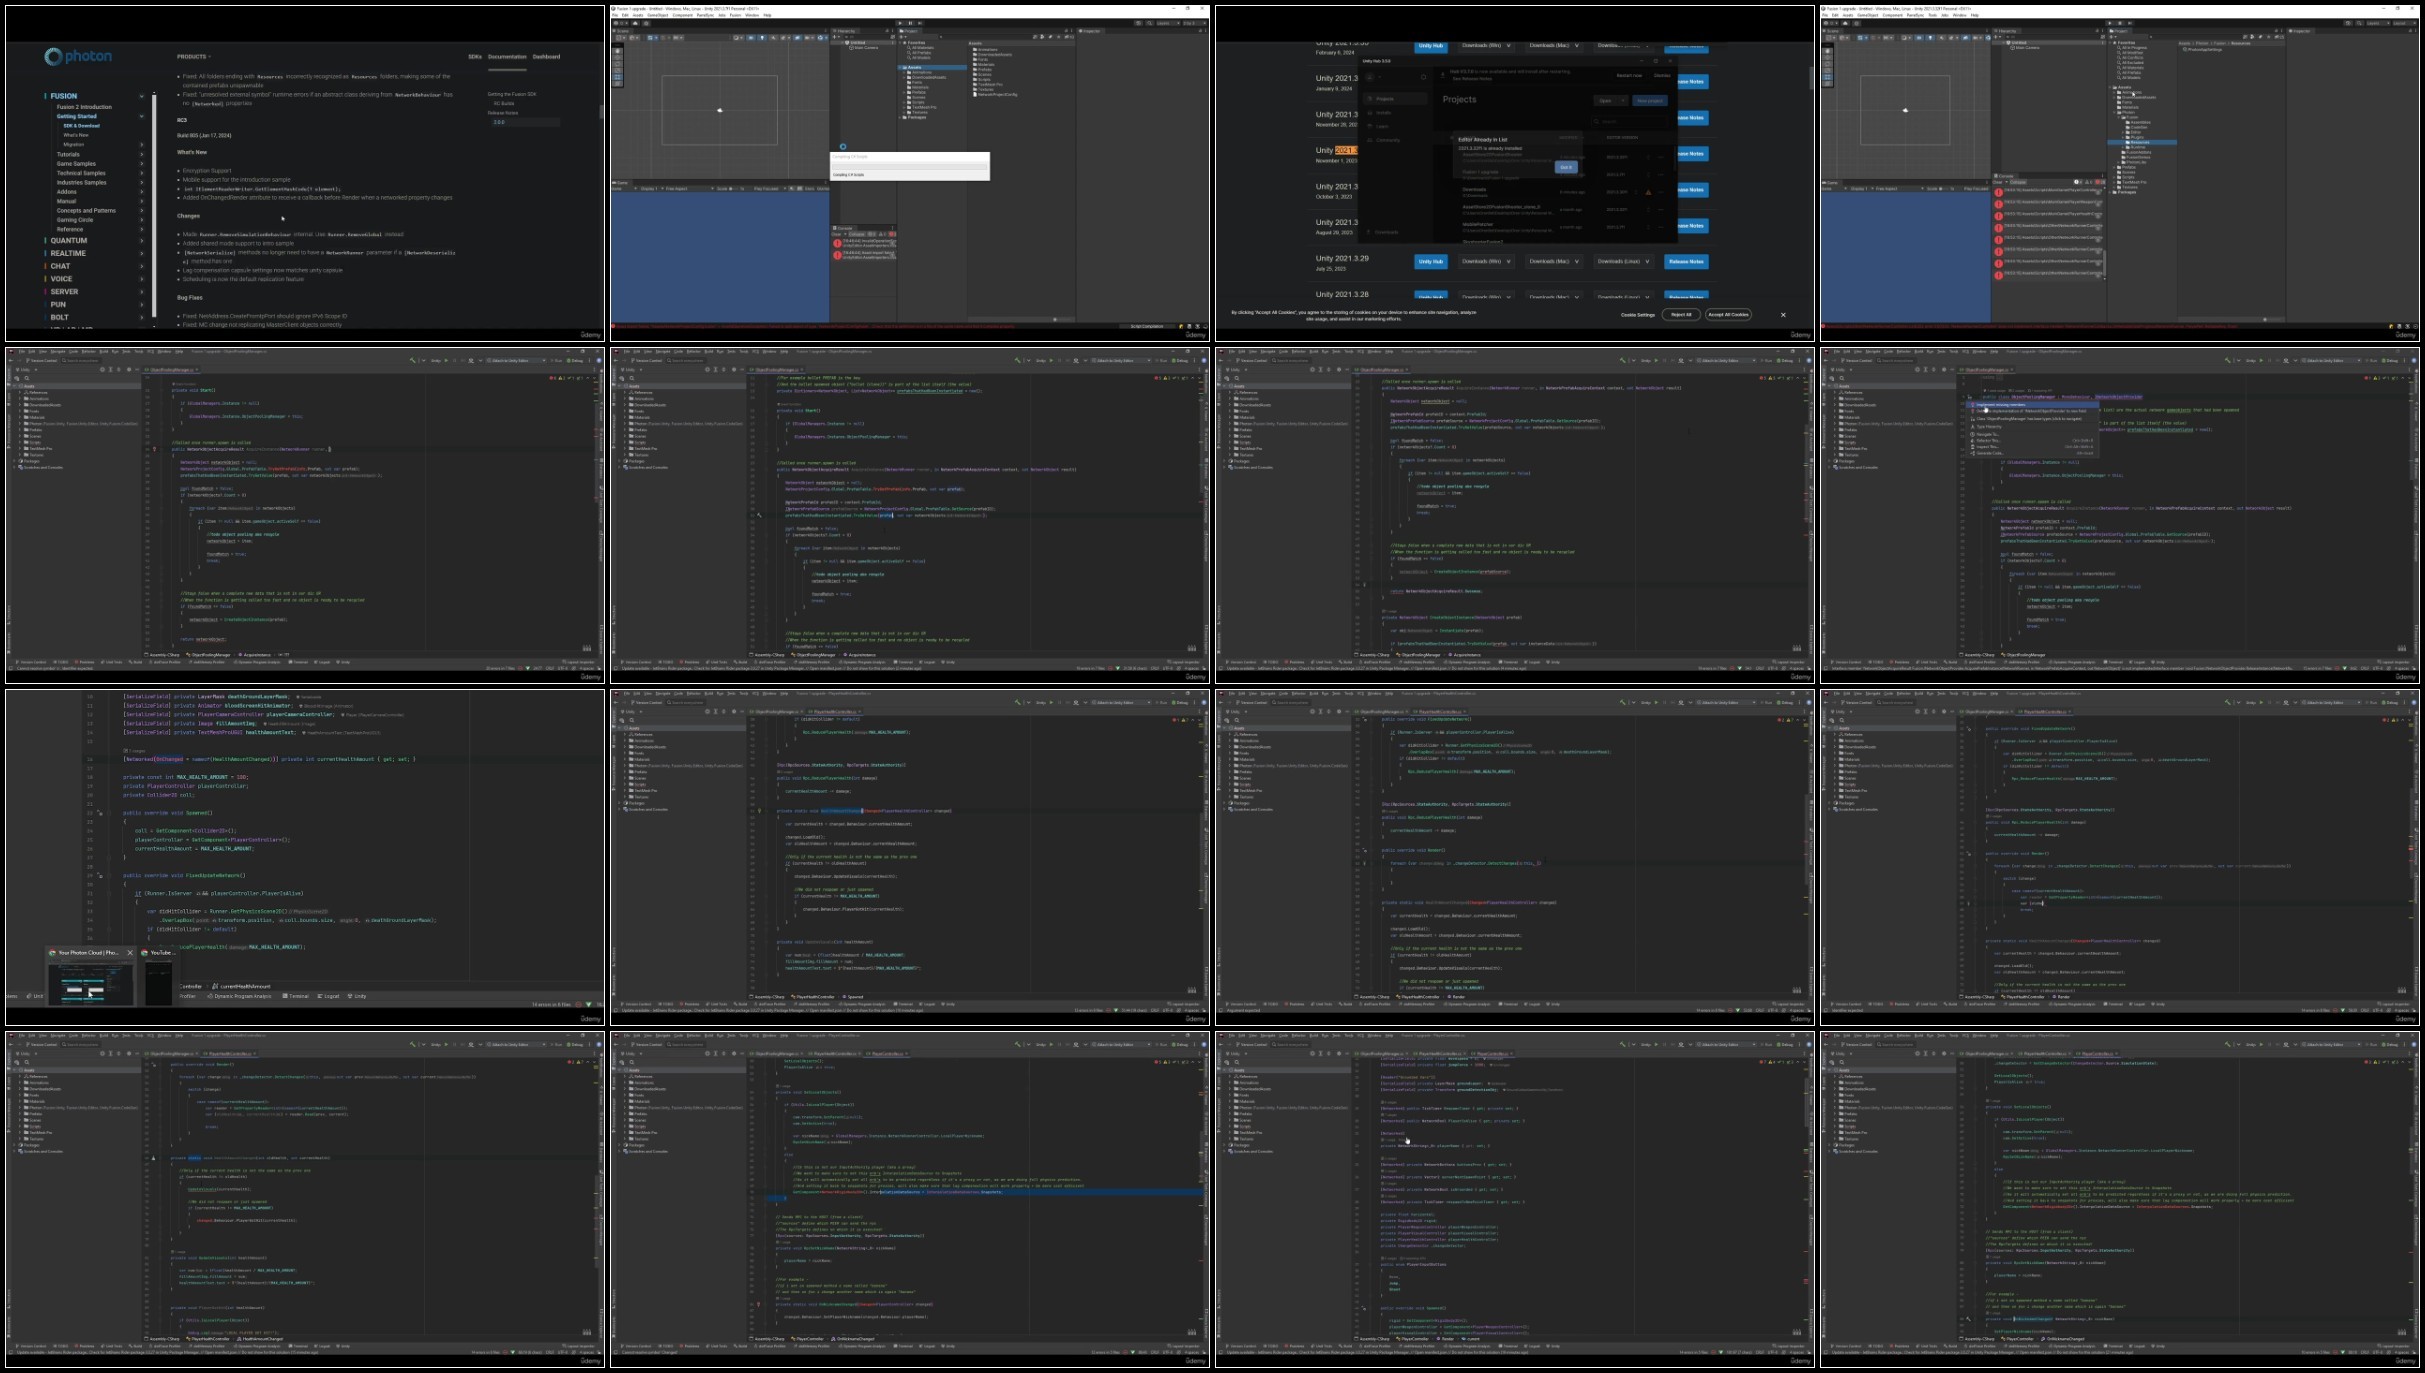This screenshot has height=1373, width=2425.
Task: Click the Chrome icon on the YouTube taskbar preview
Action: [x=144, y=952]
